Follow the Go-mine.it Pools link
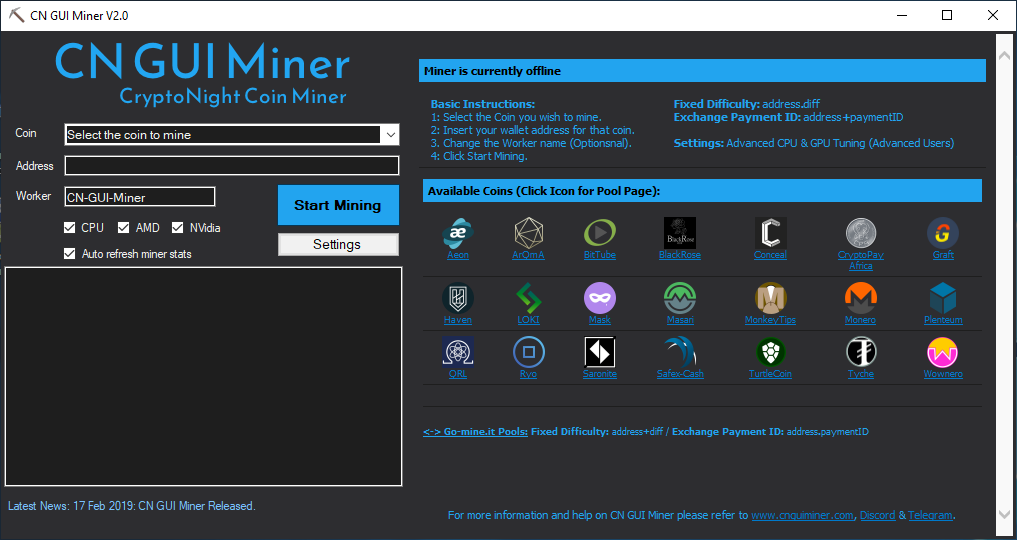Screen dimensions: 1017x540 (x=475, y=432)
